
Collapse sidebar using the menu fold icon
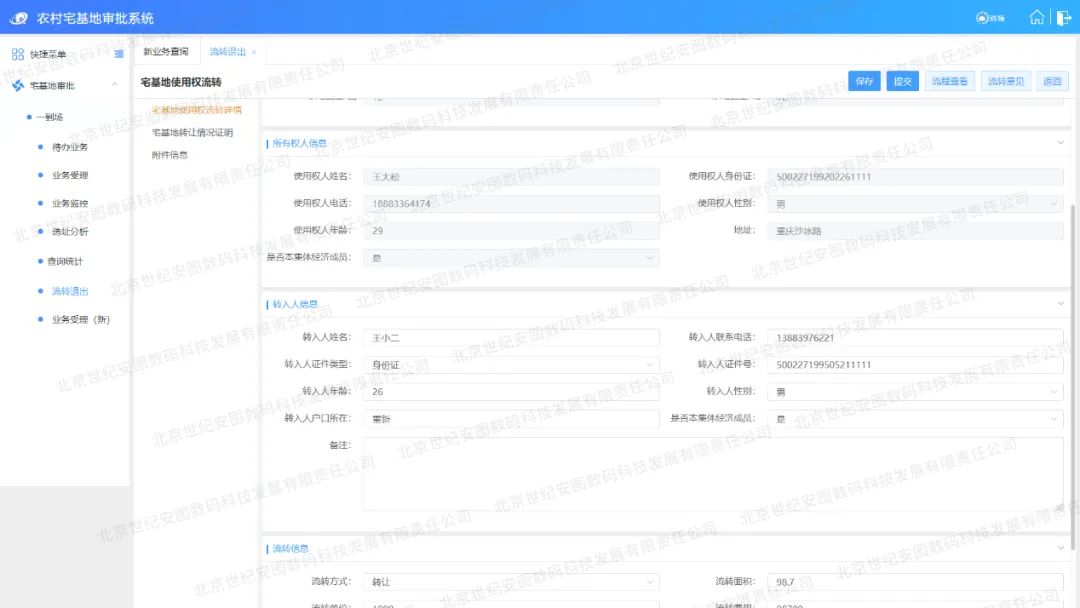click(119, 54)
